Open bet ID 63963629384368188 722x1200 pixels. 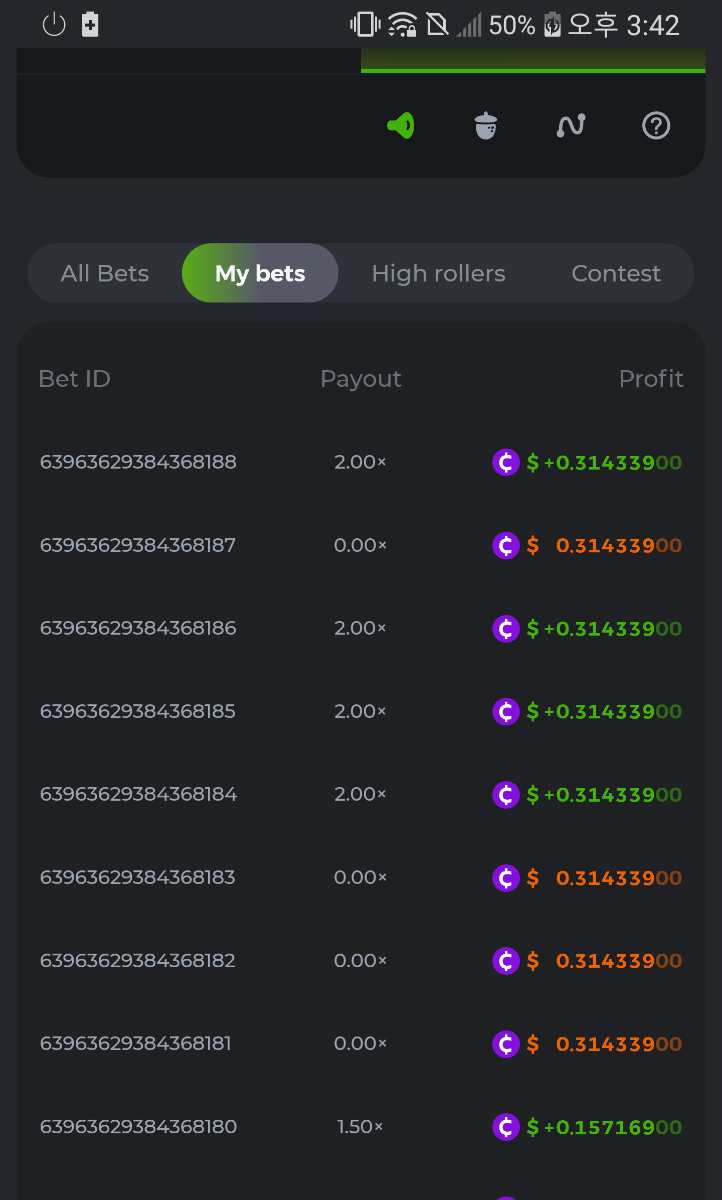click(138, 462)
